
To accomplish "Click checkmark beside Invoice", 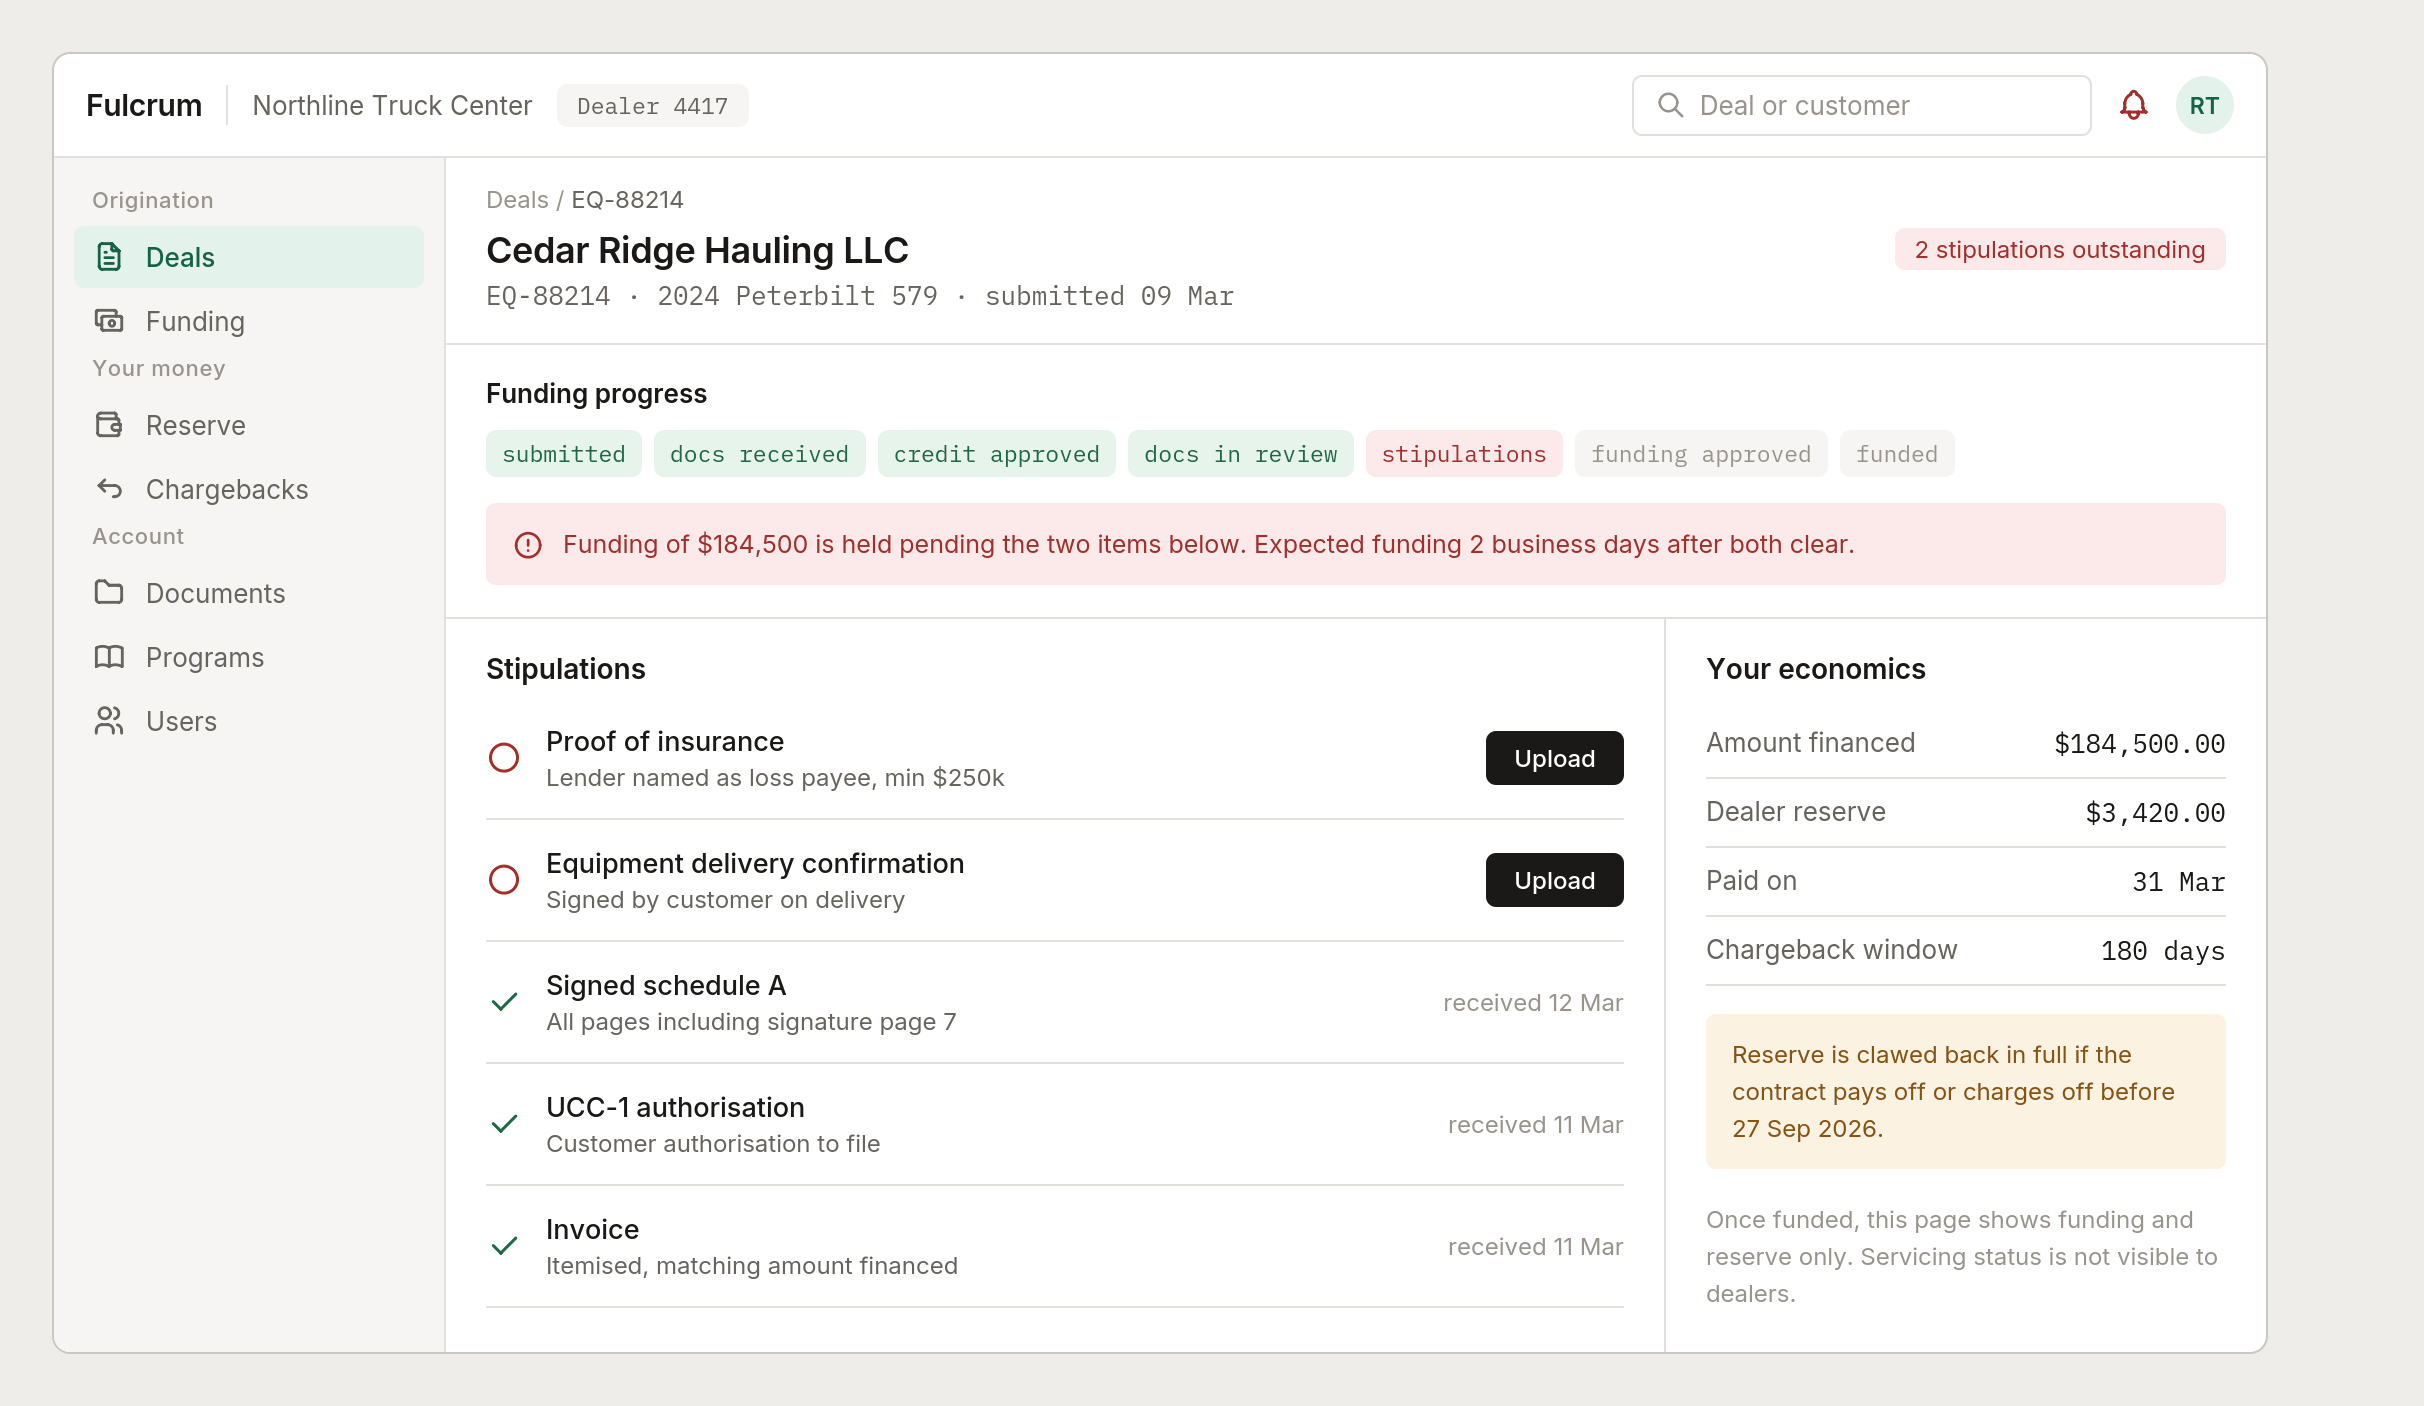I will [x=504, y=1246].
